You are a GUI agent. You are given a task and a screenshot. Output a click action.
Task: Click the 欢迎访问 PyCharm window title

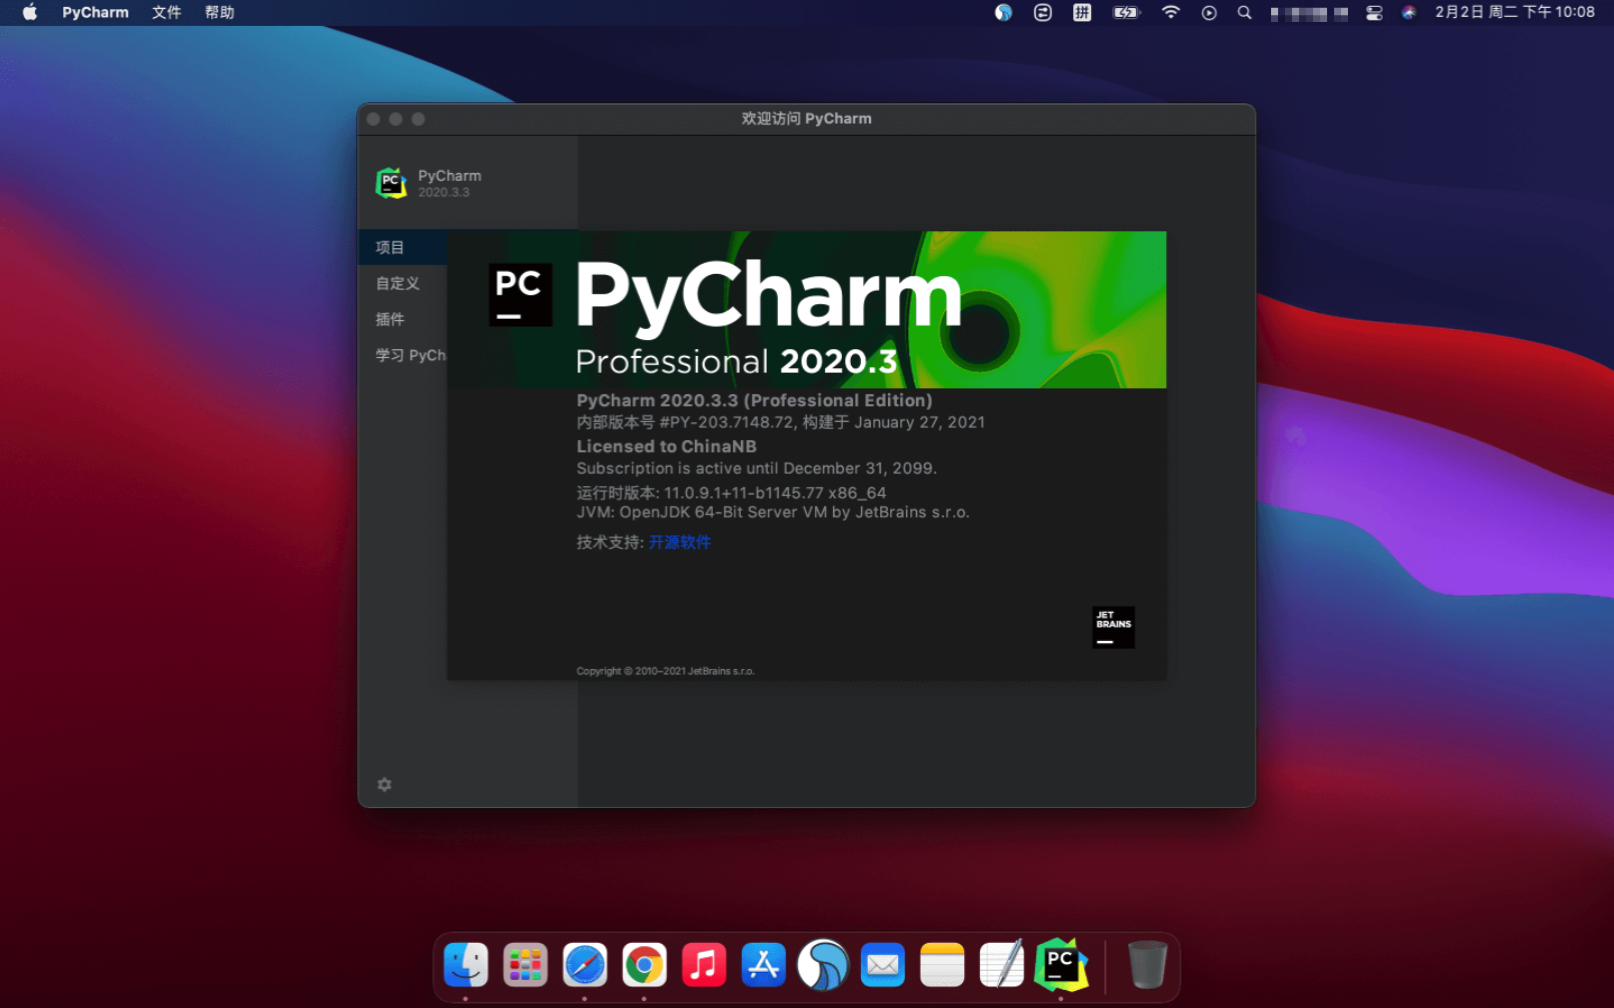click(806, 118)
